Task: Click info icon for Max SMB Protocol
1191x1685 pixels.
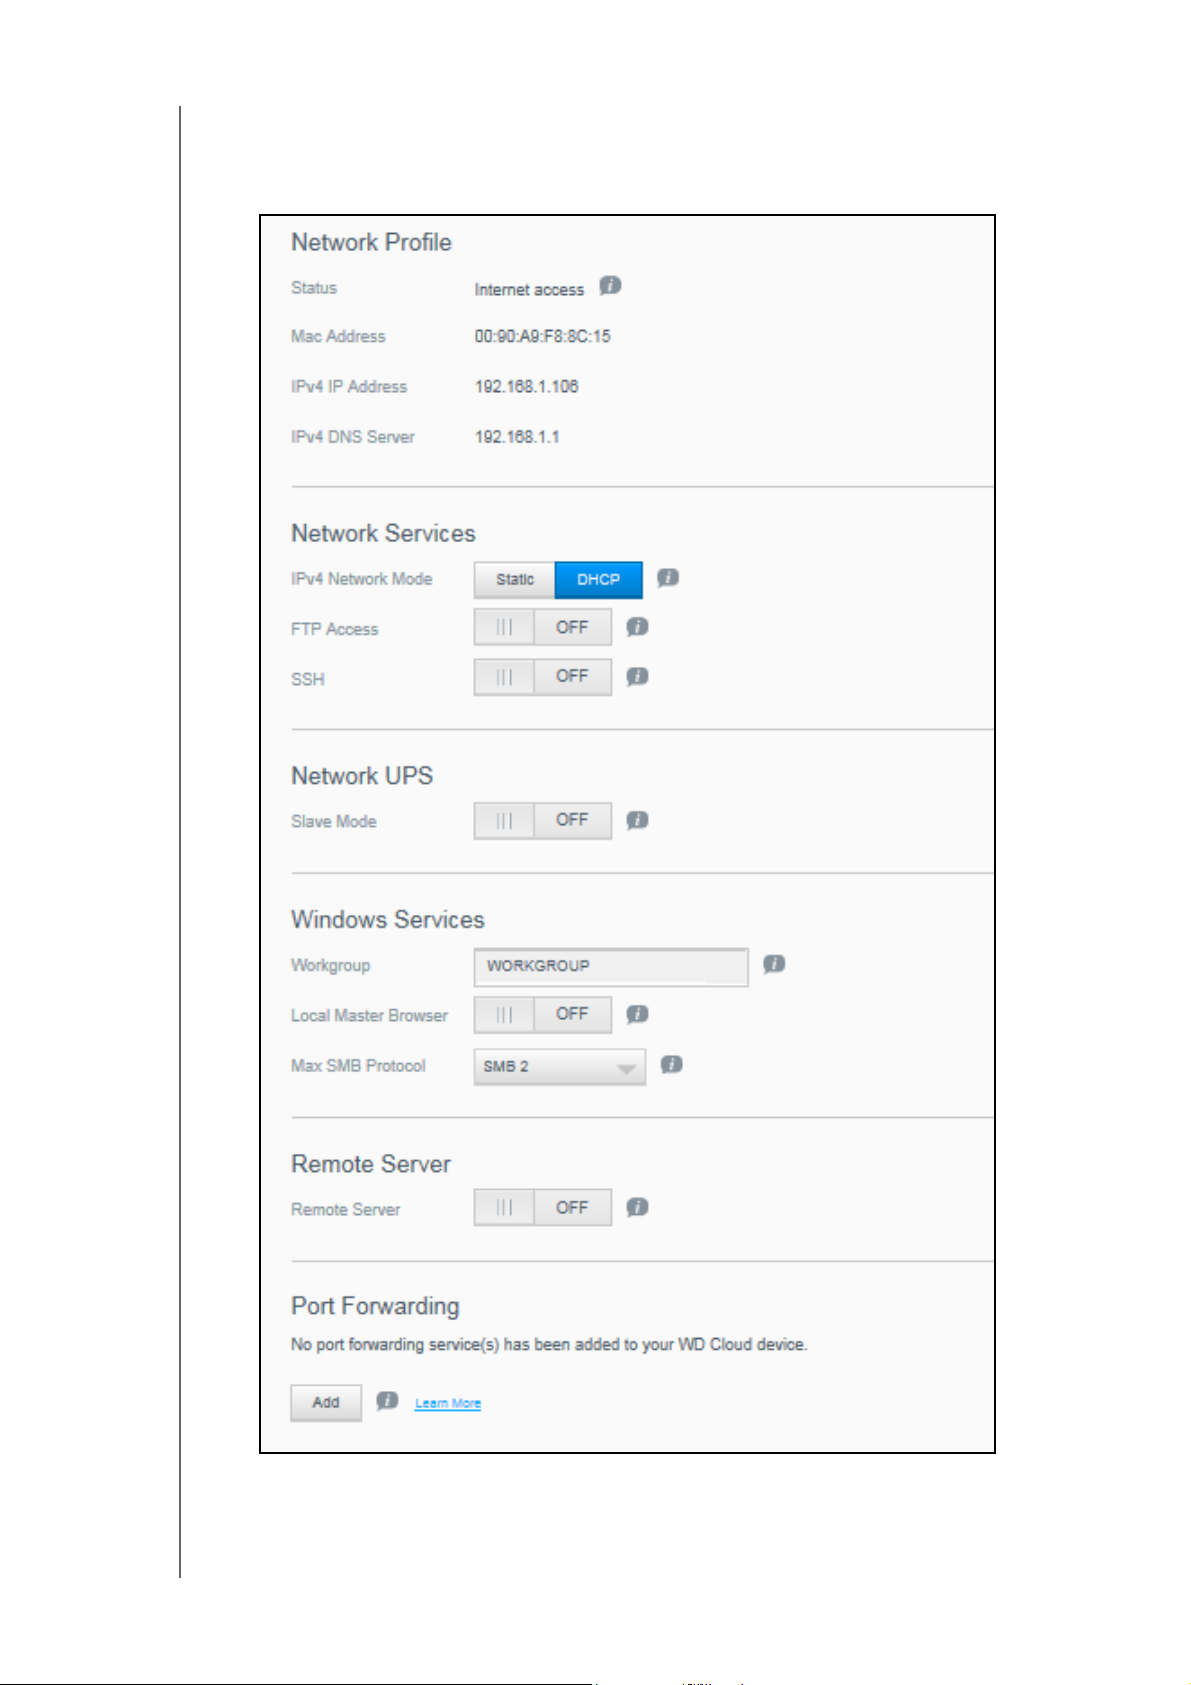Action: (672, 1064)
